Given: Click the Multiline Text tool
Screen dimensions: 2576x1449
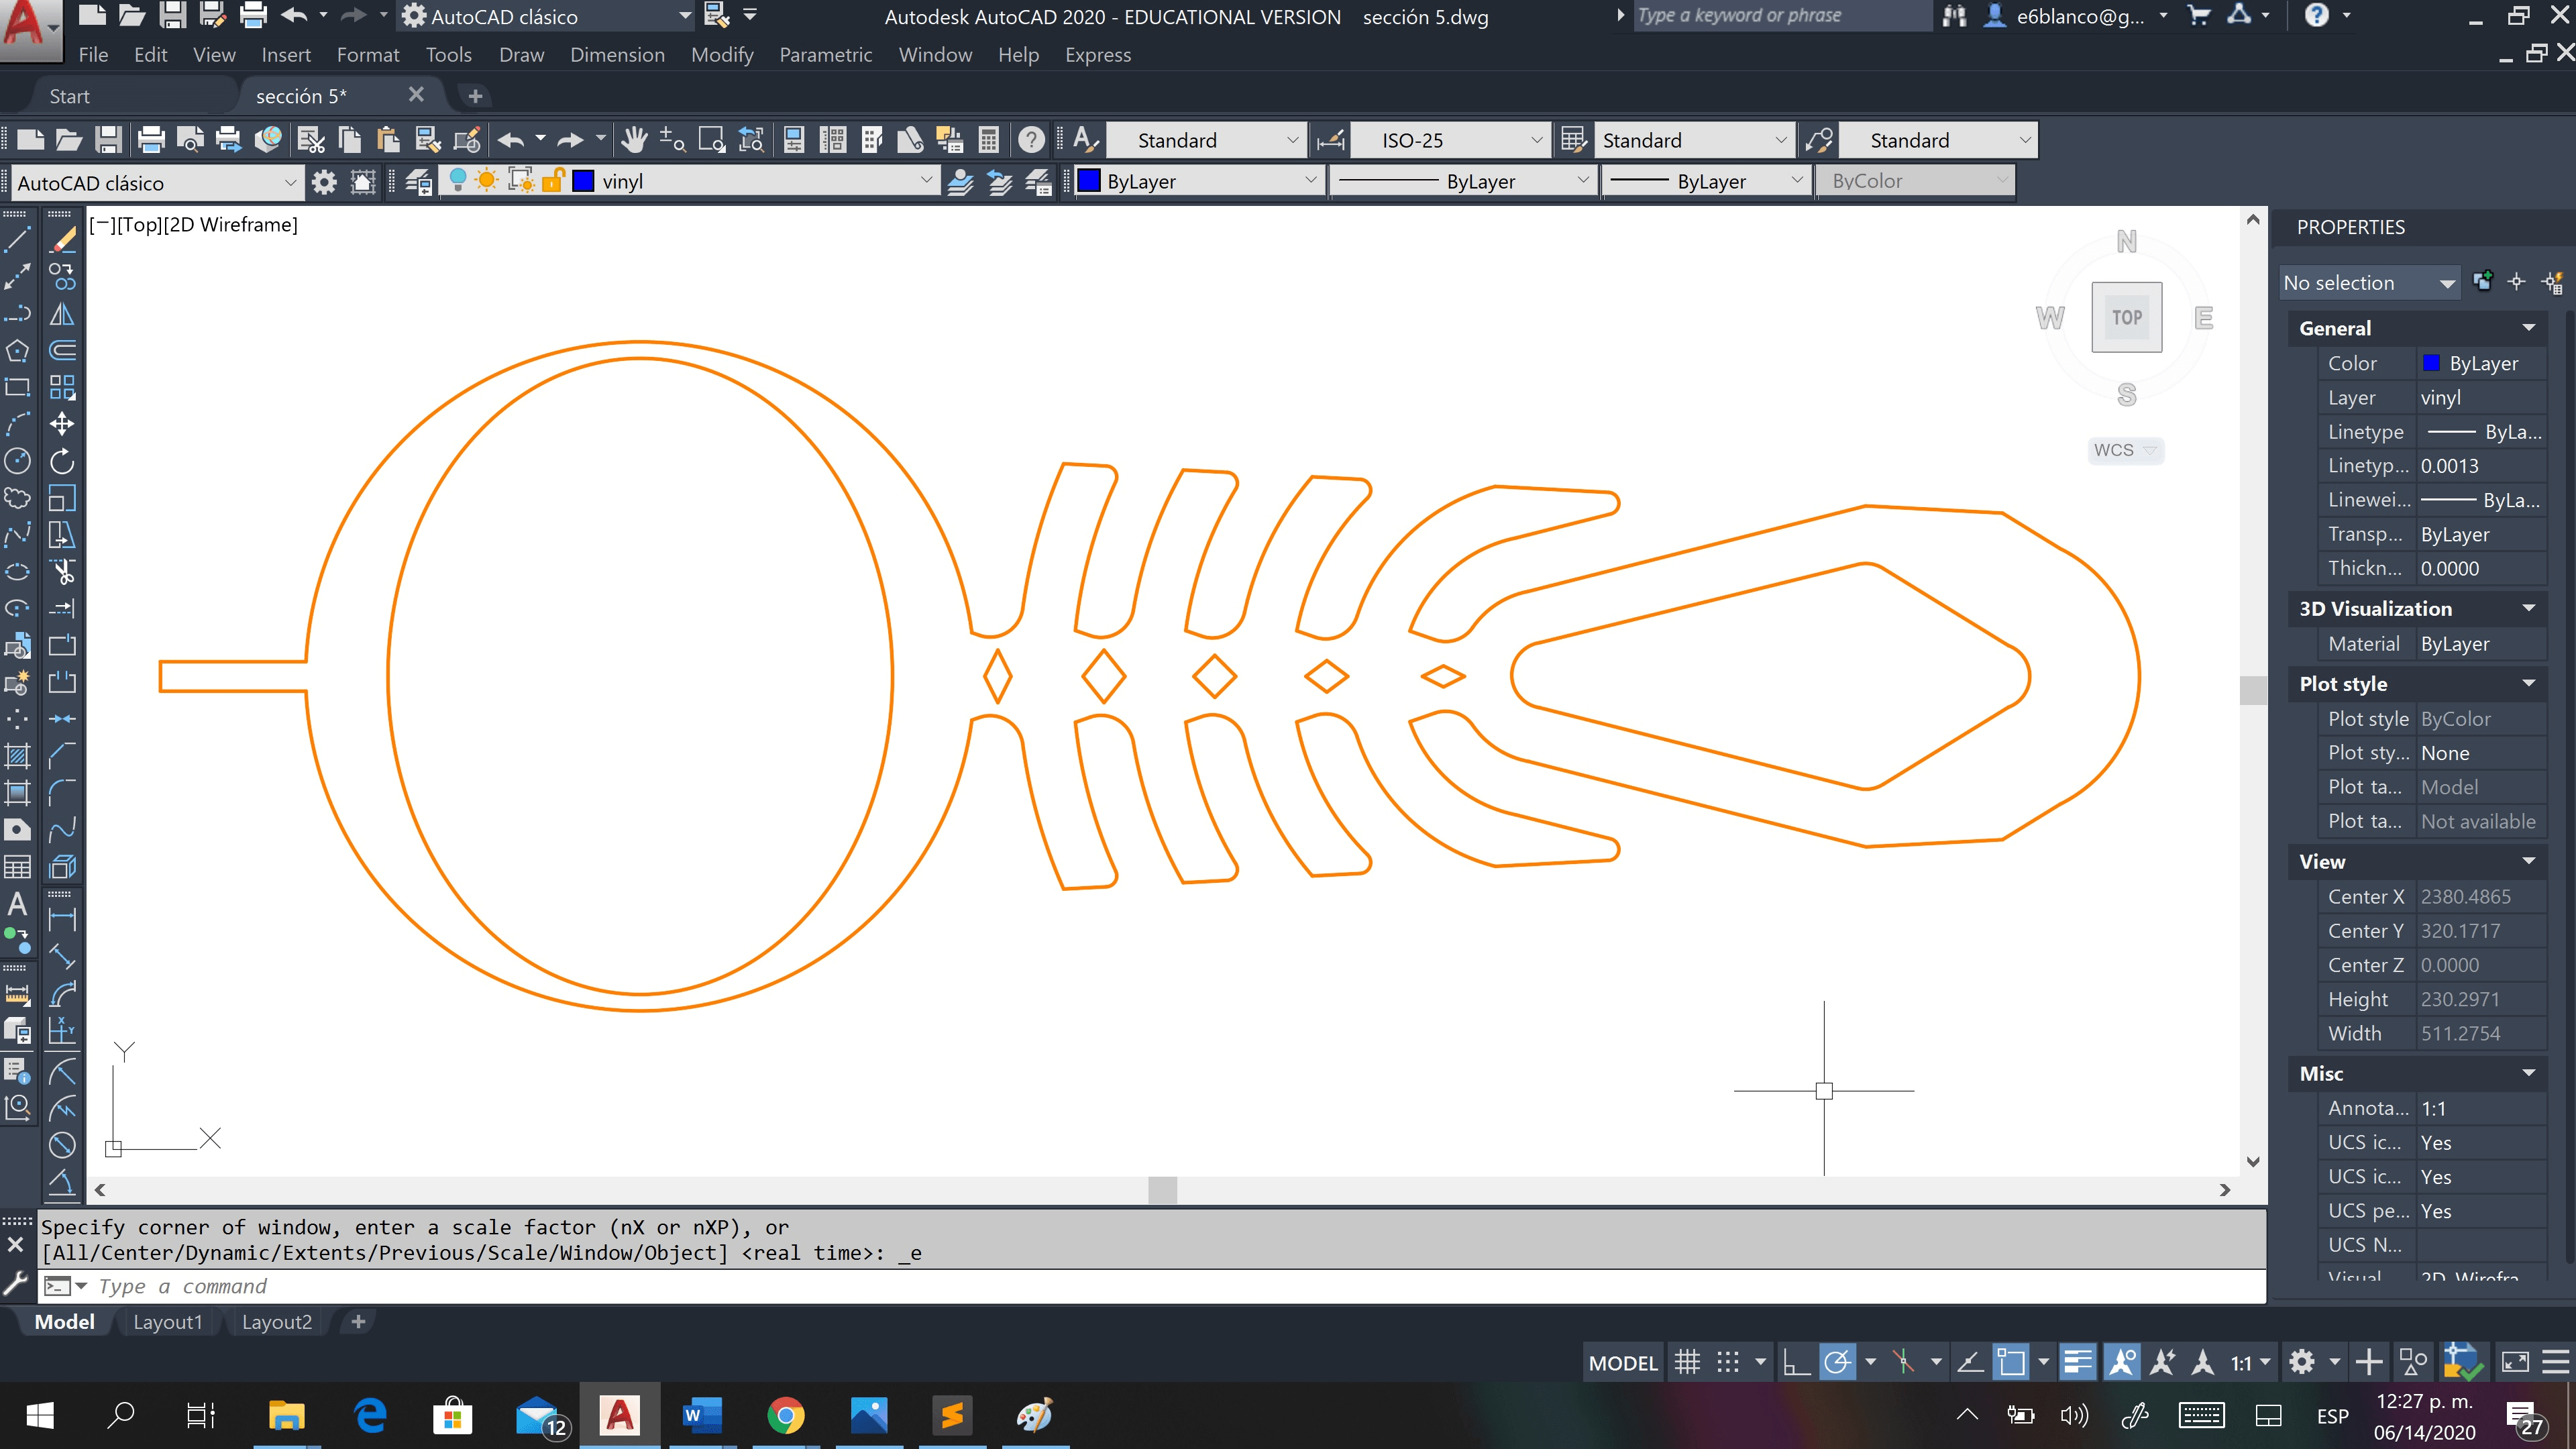Looking at the screenshot, I should 17,904.
